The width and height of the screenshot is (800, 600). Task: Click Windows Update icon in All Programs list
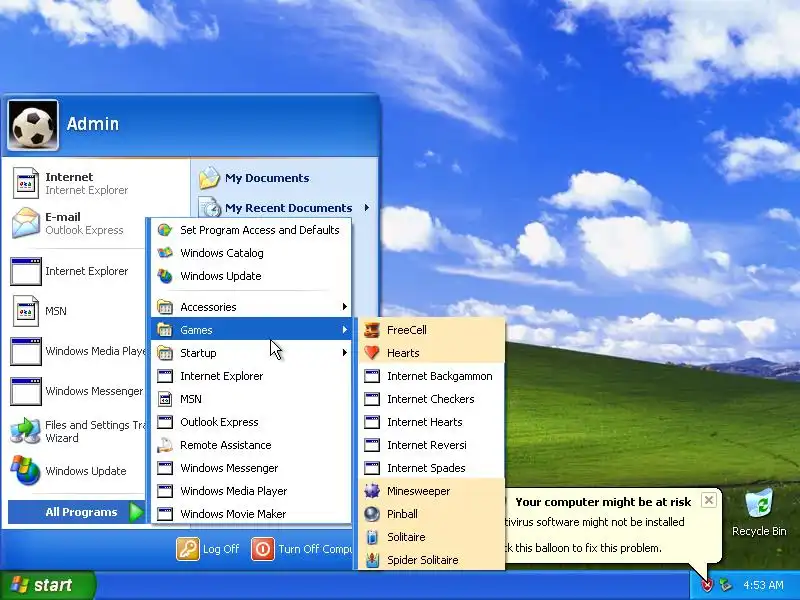tap(165, 276)
